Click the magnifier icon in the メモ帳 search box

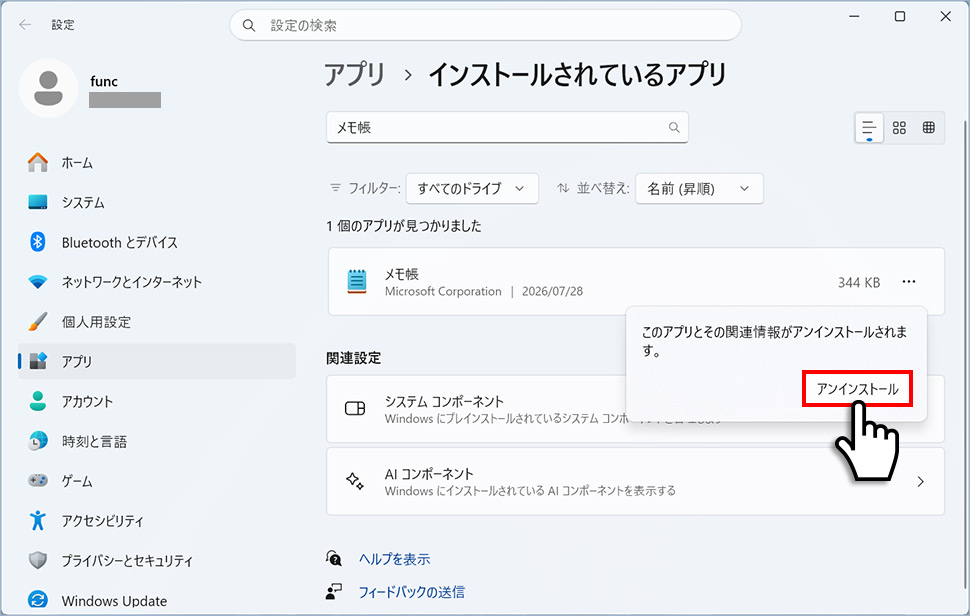pyautogui.click(x=674, y=127)
